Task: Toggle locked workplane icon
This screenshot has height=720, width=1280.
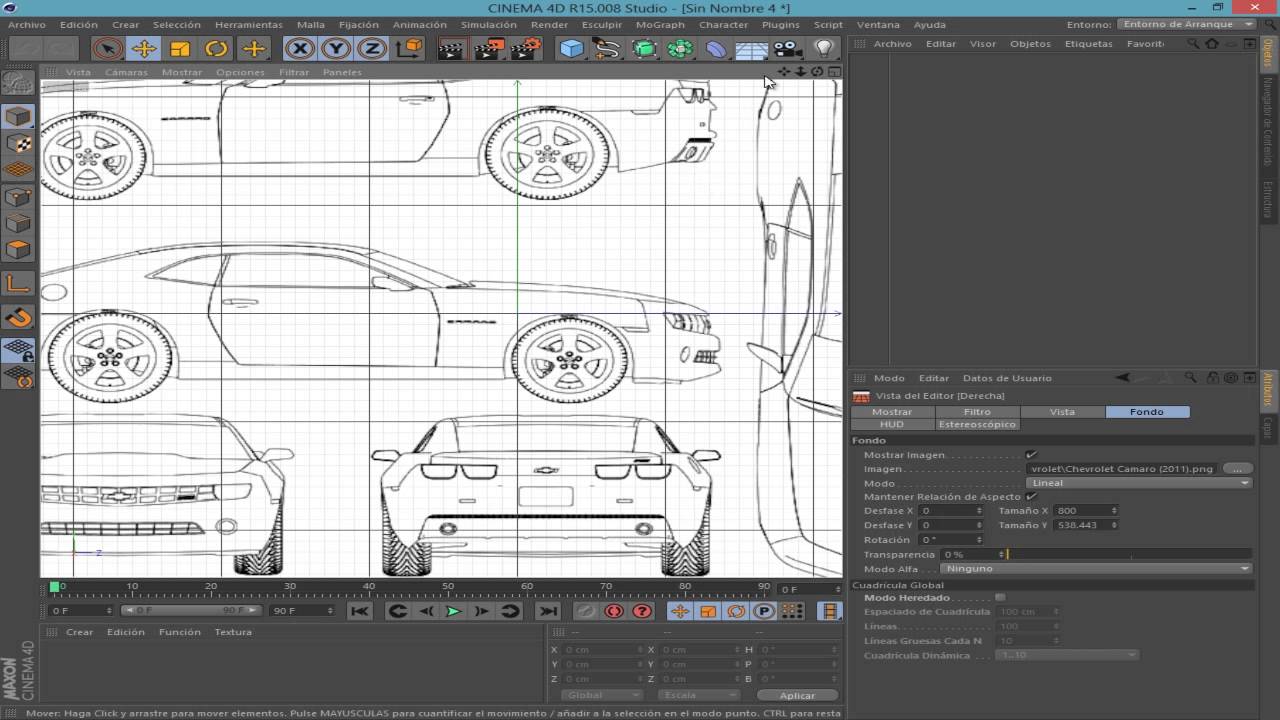Action: point(18,350)
